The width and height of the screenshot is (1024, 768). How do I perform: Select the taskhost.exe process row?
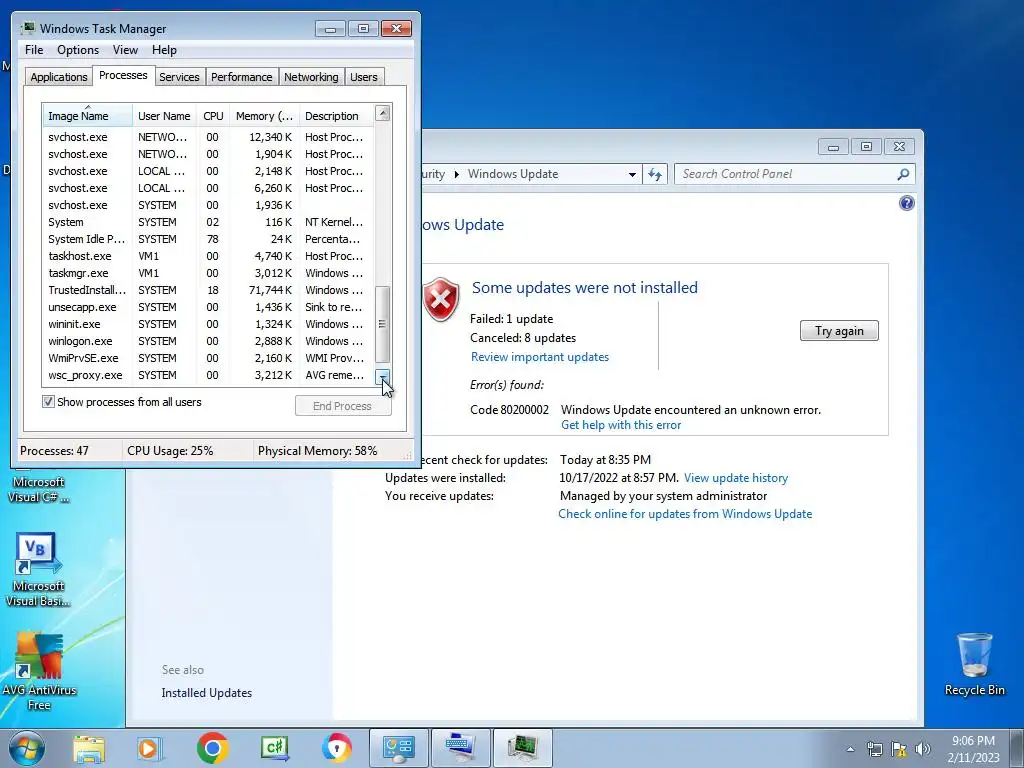[208, 256]
